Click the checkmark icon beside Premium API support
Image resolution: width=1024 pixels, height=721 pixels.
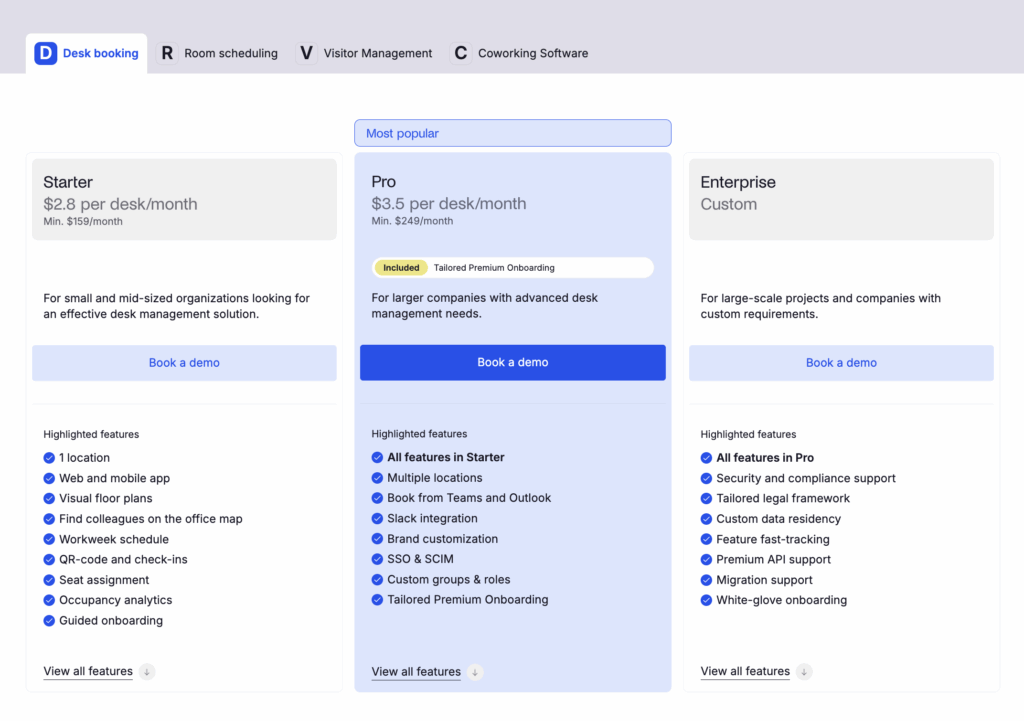click(x=706, y=560)
